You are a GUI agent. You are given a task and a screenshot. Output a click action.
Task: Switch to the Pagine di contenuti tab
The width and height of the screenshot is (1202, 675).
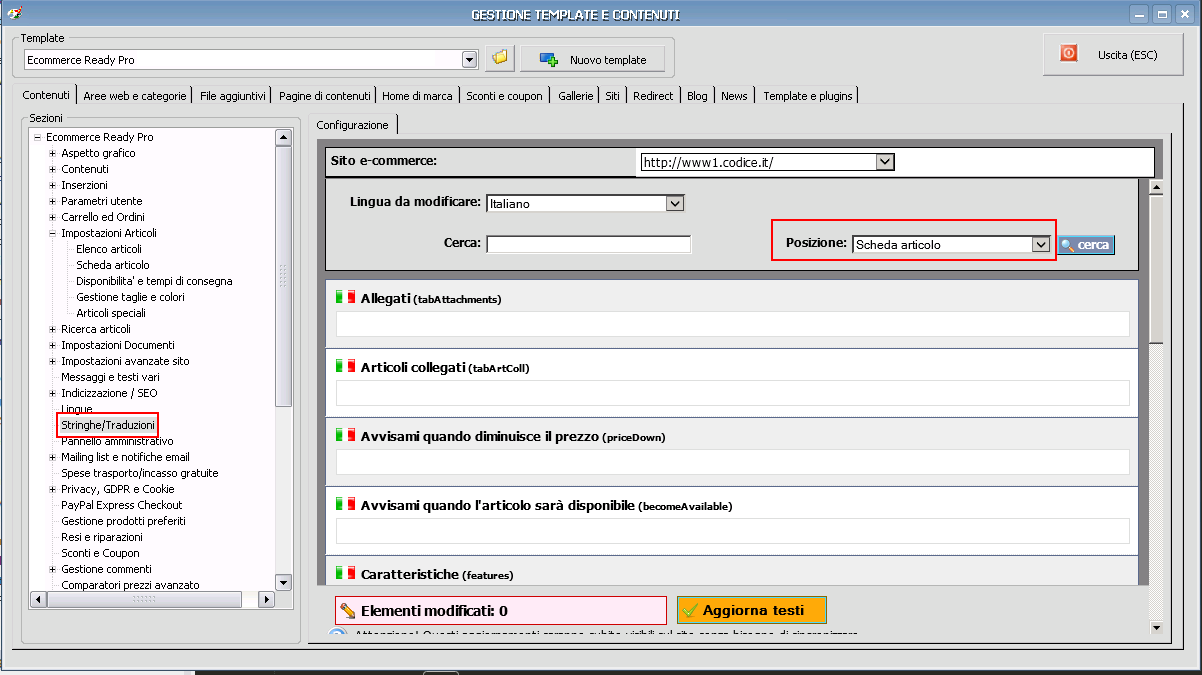pyautogui.click(x=325, y=96)
